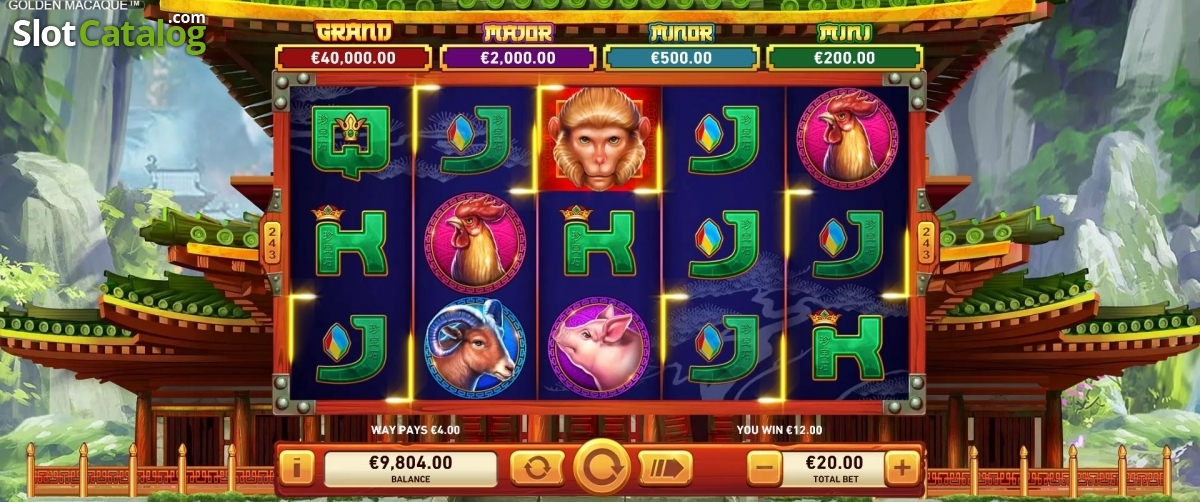Start the main spin button

pyautogui.click(x=602, y=467)
